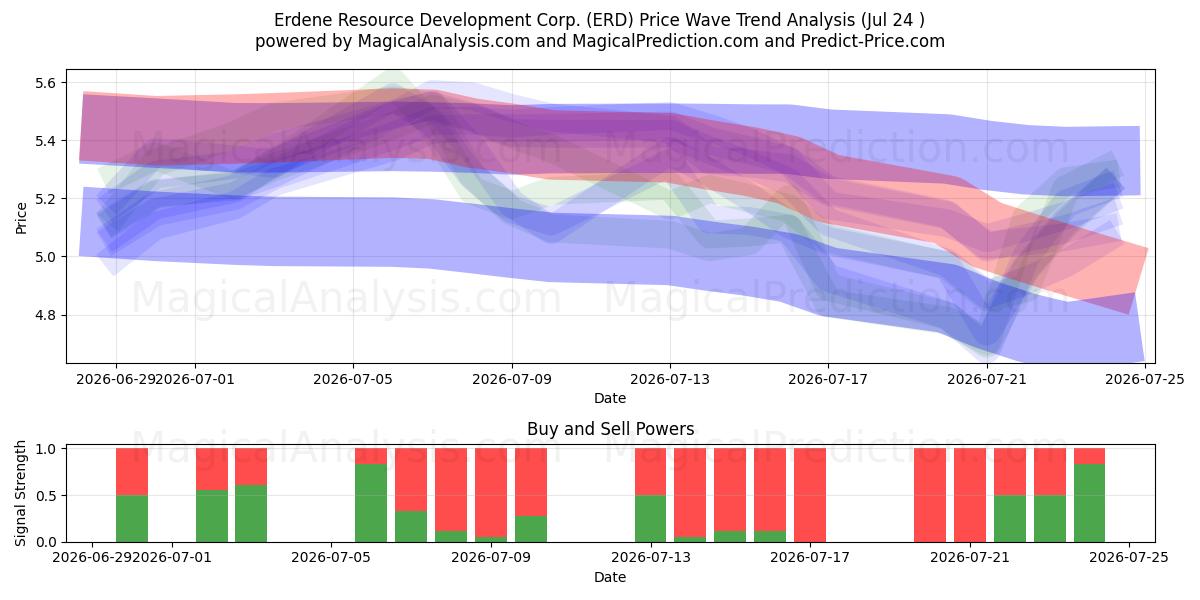Click the 2026-07-13 date on price chart axis
Image resolution: width=1200 pixels, height=600 pixels.
pyautogui.click(x=670, y=379)
